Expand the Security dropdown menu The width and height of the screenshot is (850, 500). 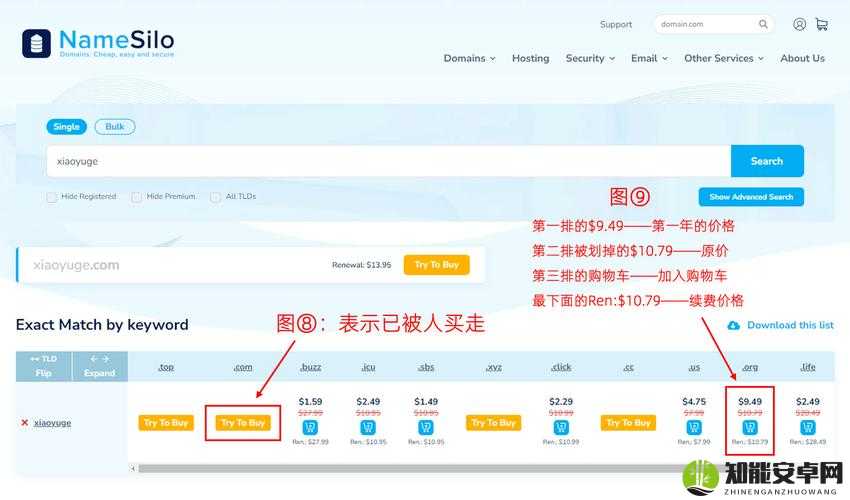pos(590,59)
